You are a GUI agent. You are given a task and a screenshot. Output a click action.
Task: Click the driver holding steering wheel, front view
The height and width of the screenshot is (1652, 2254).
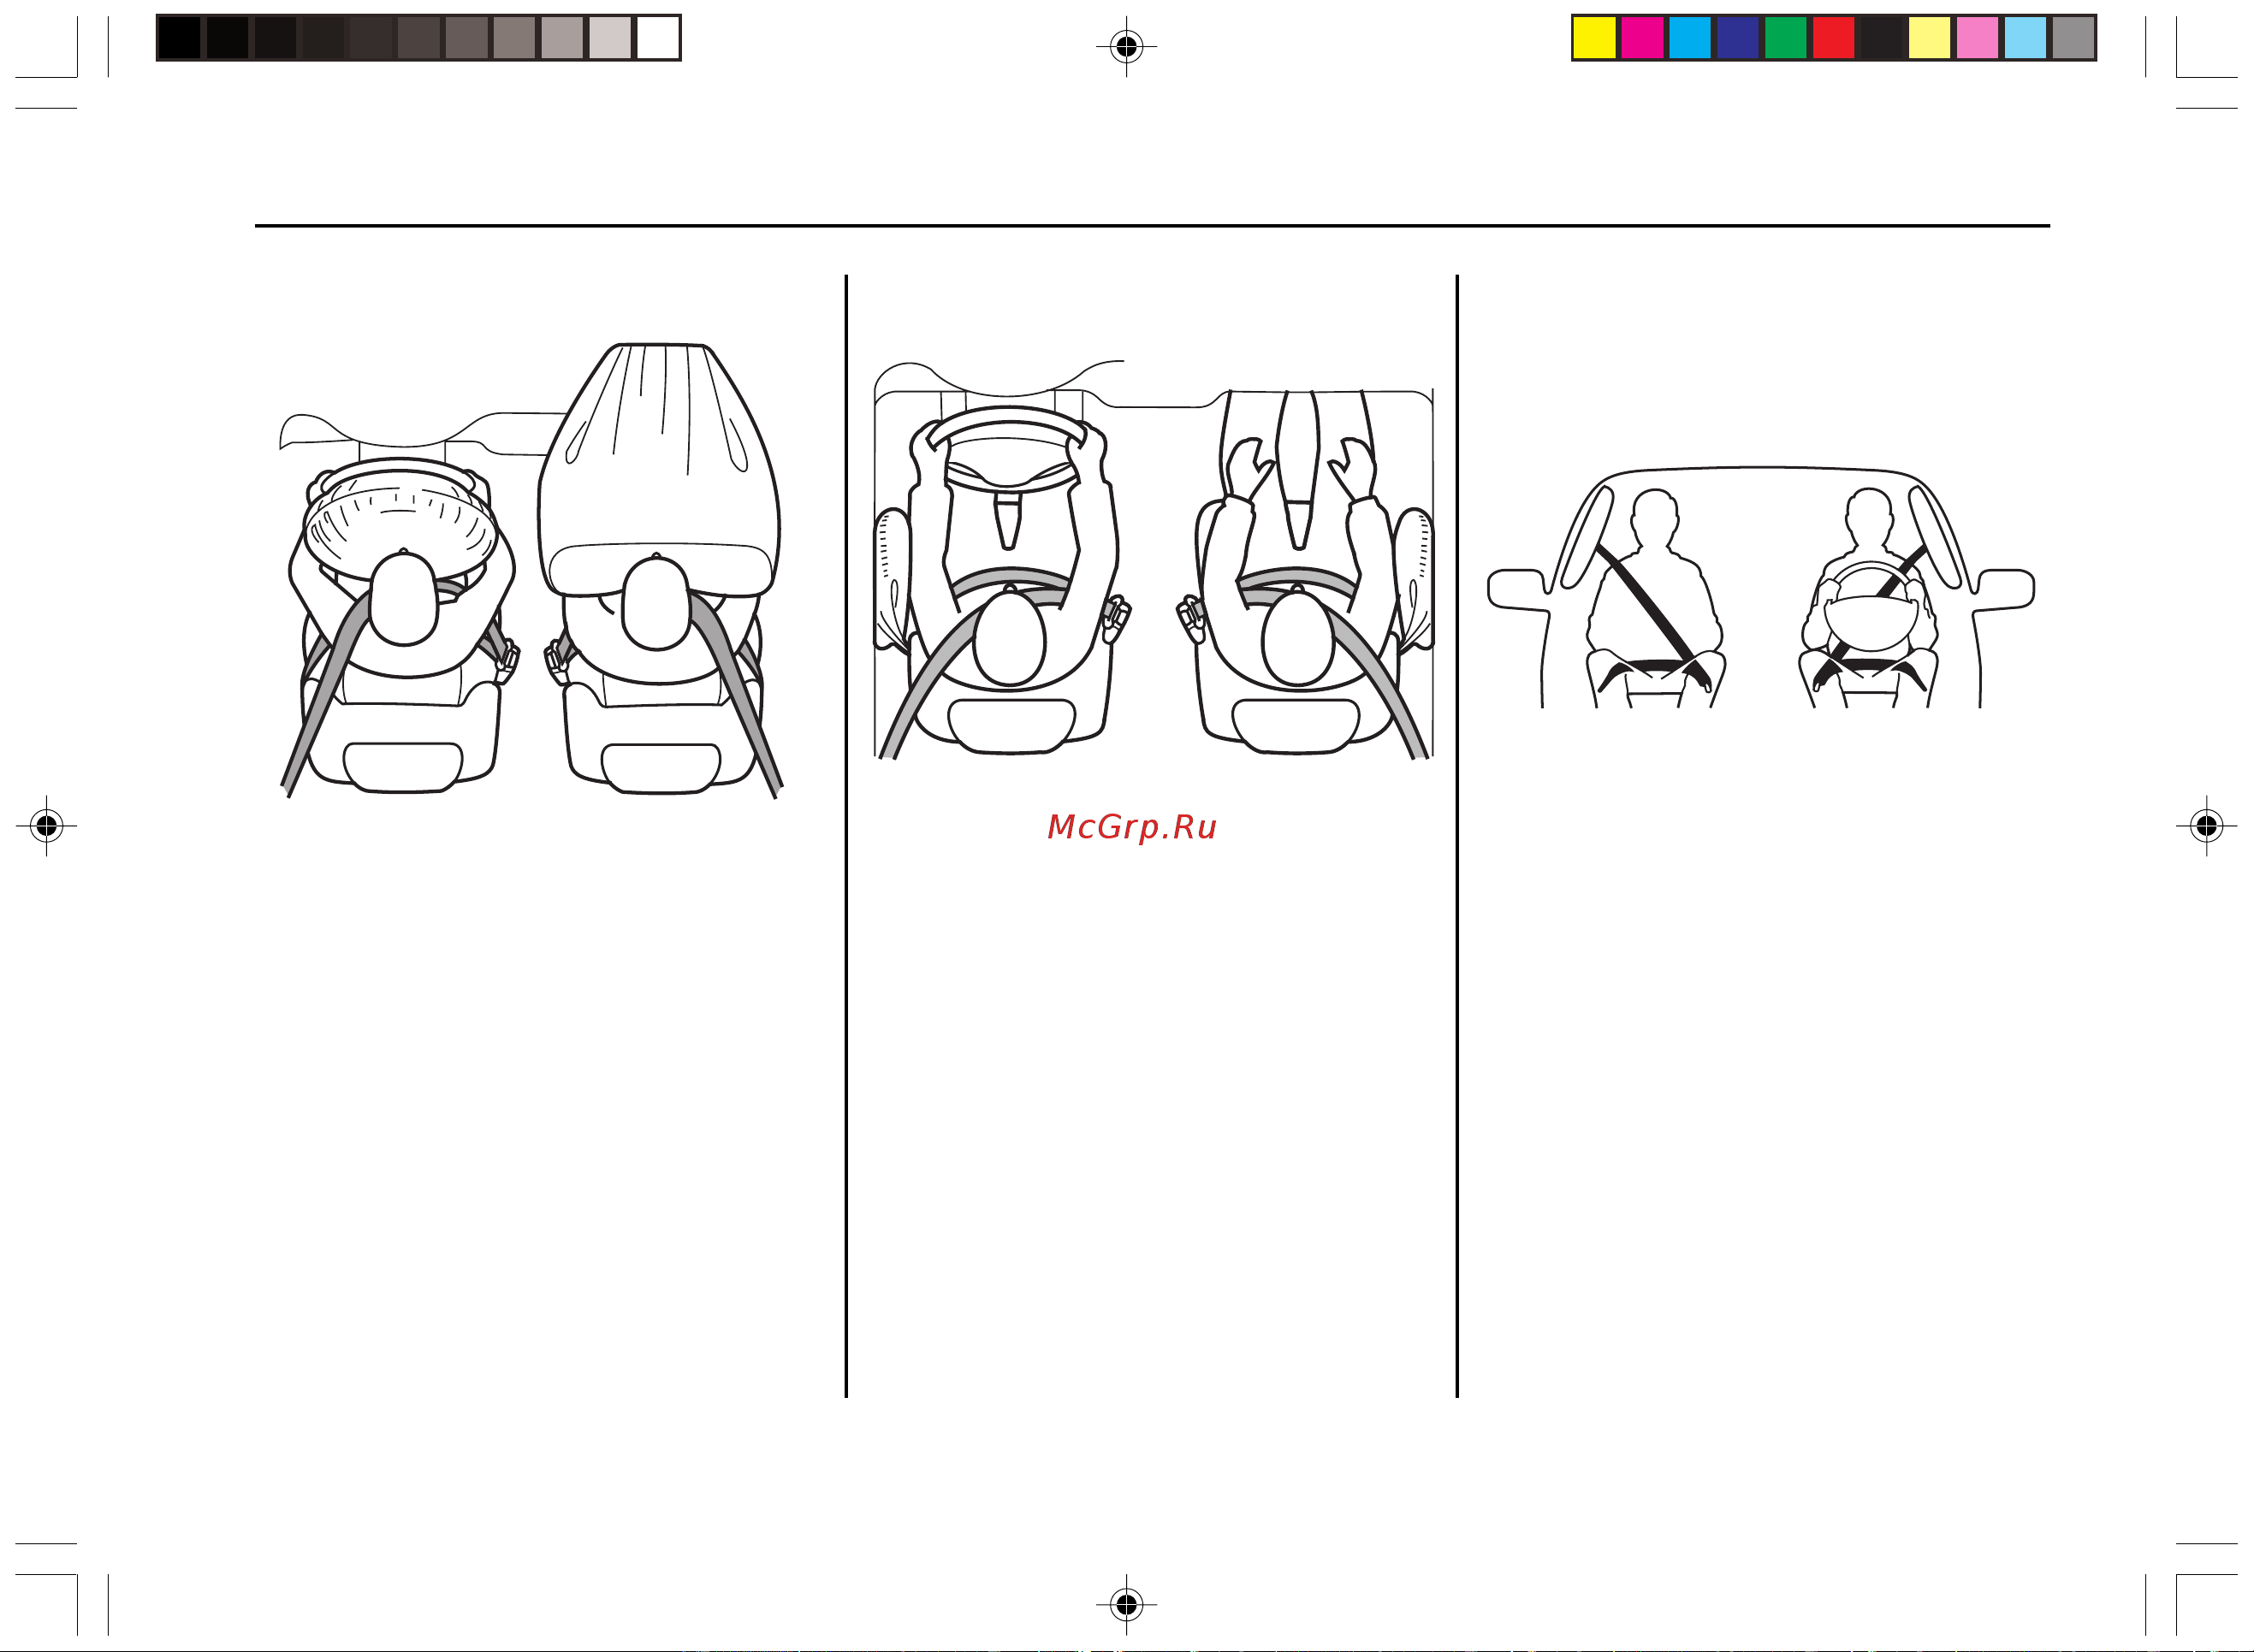click(1869, 598)
